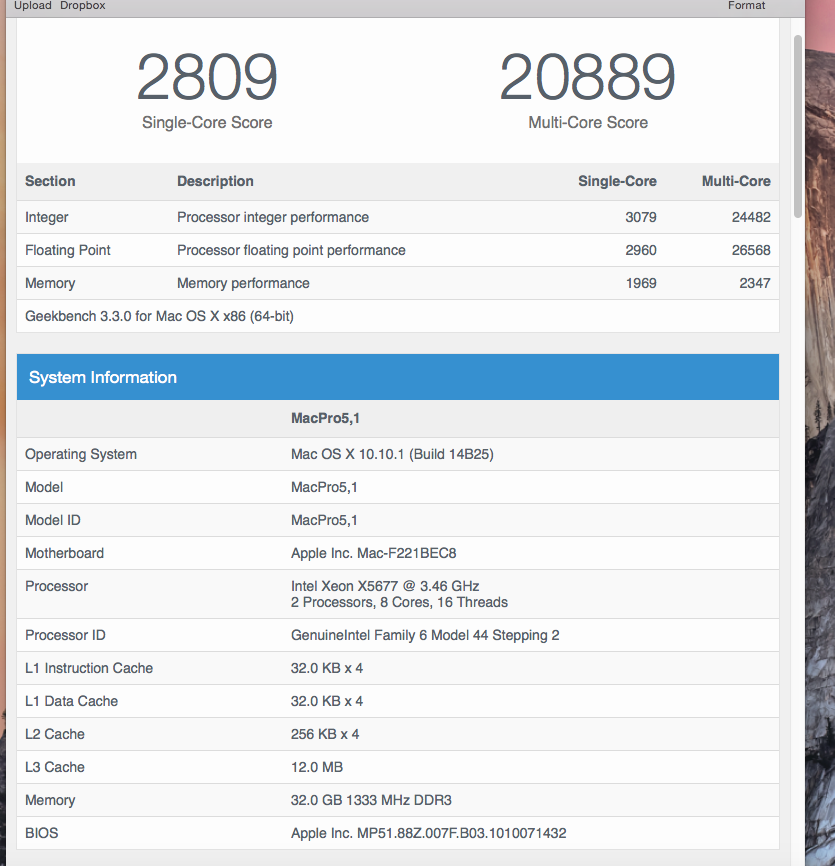Click the BIOS label
The width and height of the screenshot is (835, 866).
[41, 833]
